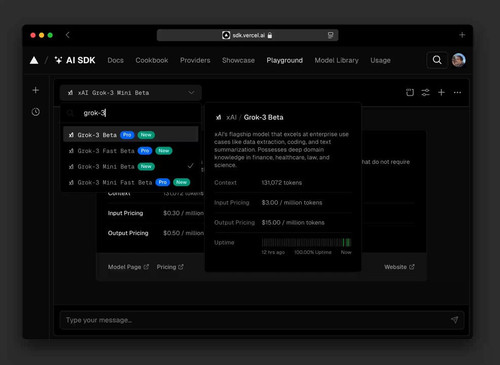This screenshot has width=500, height=365.
Task: Click the clear chat icon in toolbar
Action: 410,92
